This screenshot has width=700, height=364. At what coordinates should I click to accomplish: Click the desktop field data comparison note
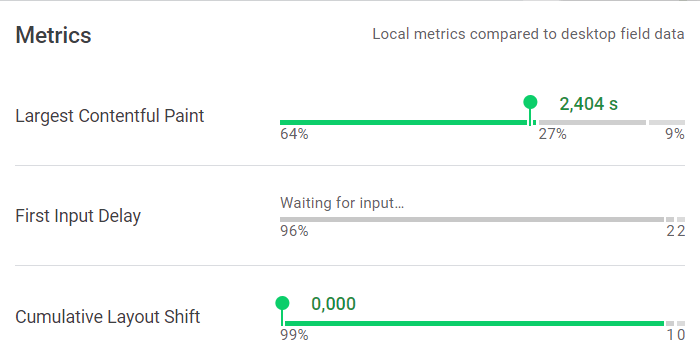528,34
